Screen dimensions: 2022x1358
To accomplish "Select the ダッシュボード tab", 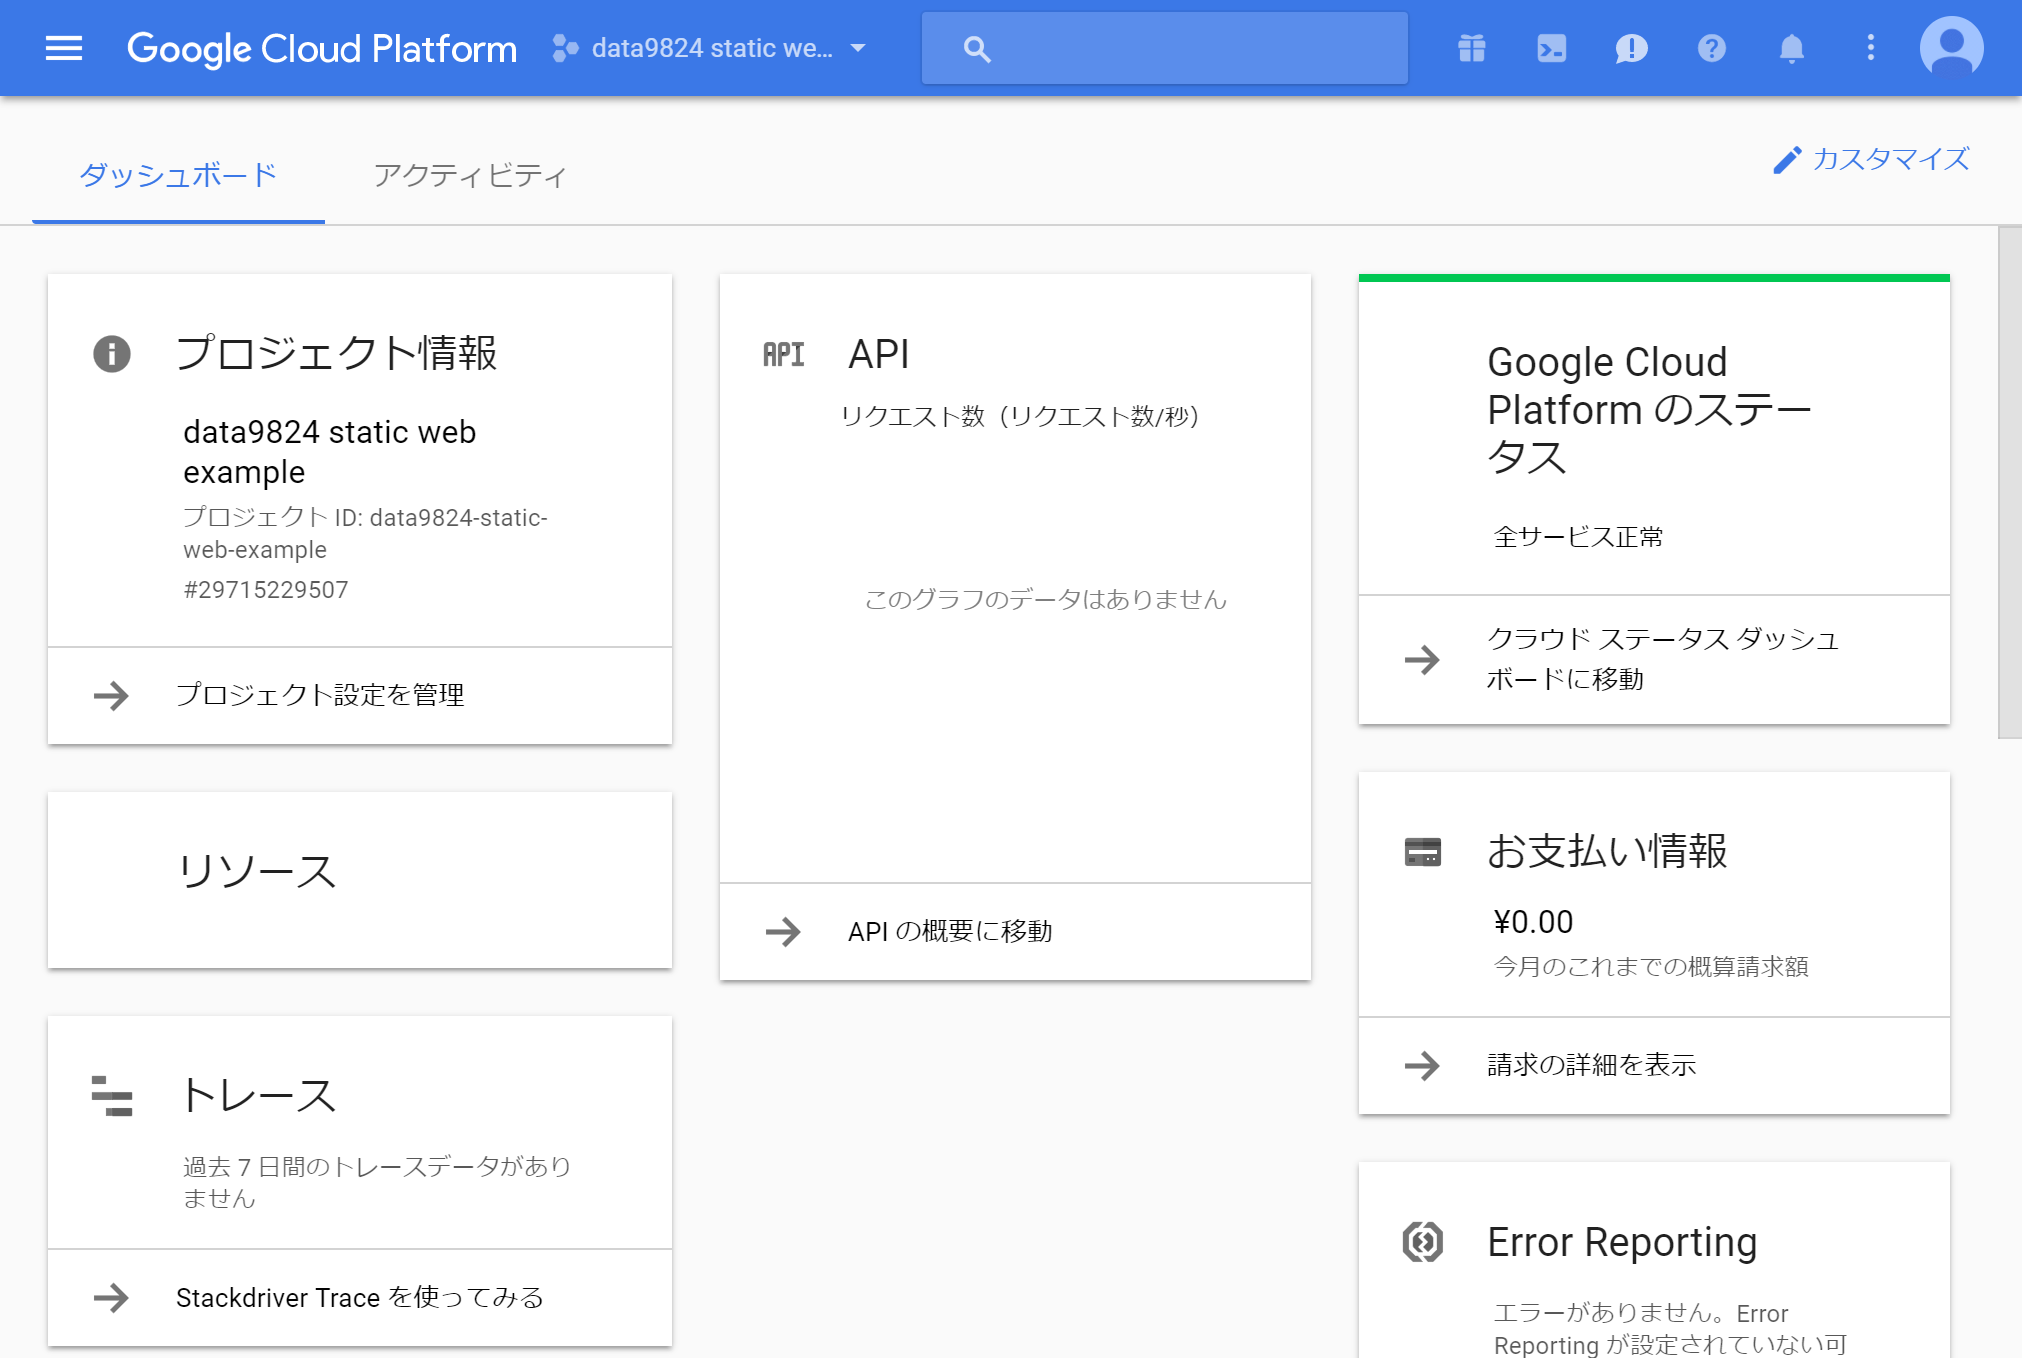I will click(x=178, y=175).
